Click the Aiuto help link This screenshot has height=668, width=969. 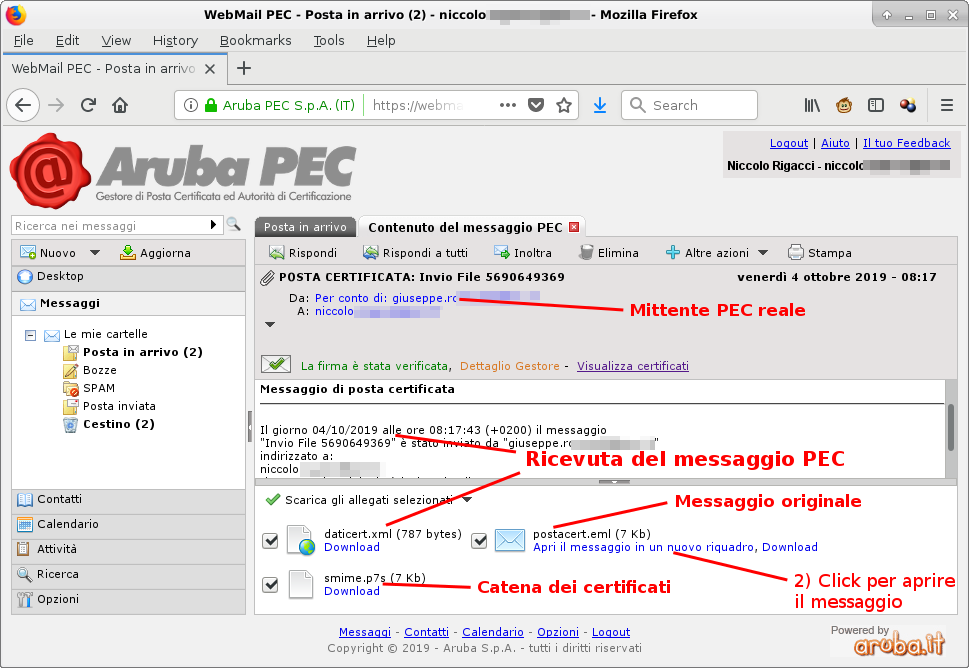836,143
